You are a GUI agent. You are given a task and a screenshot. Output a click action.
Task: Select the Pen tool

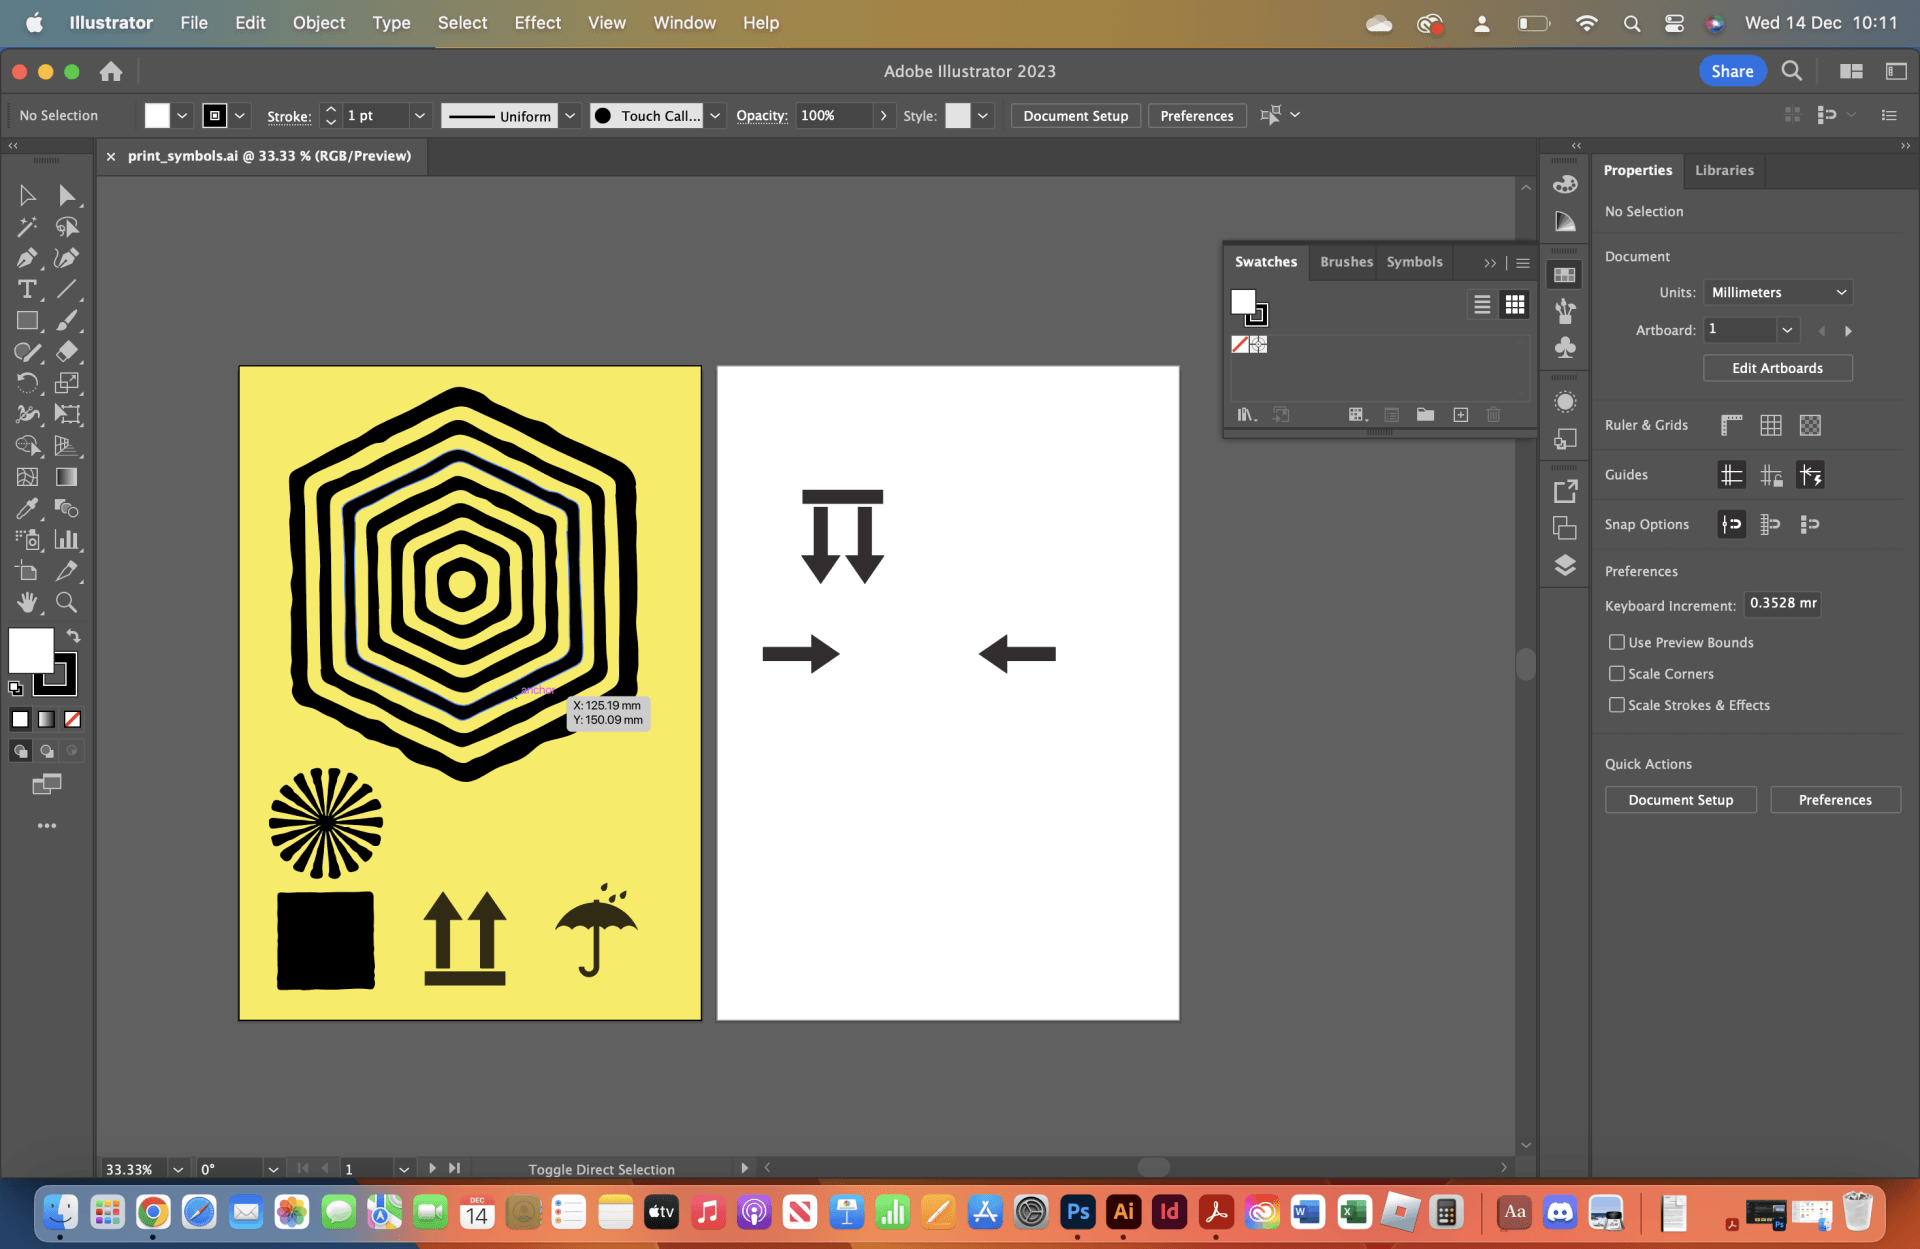[x=27, y=258]
